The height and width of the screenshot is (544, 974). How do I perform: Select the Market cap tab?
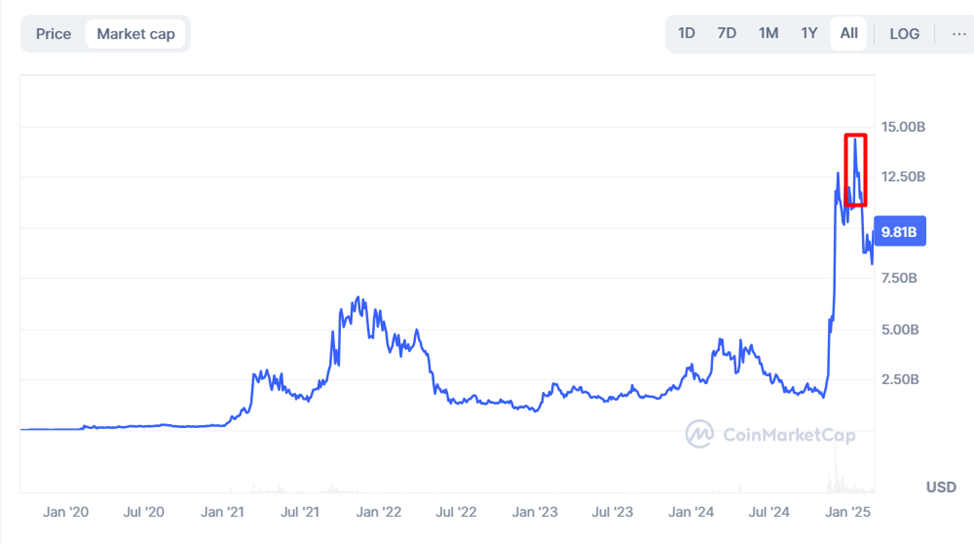135,34
